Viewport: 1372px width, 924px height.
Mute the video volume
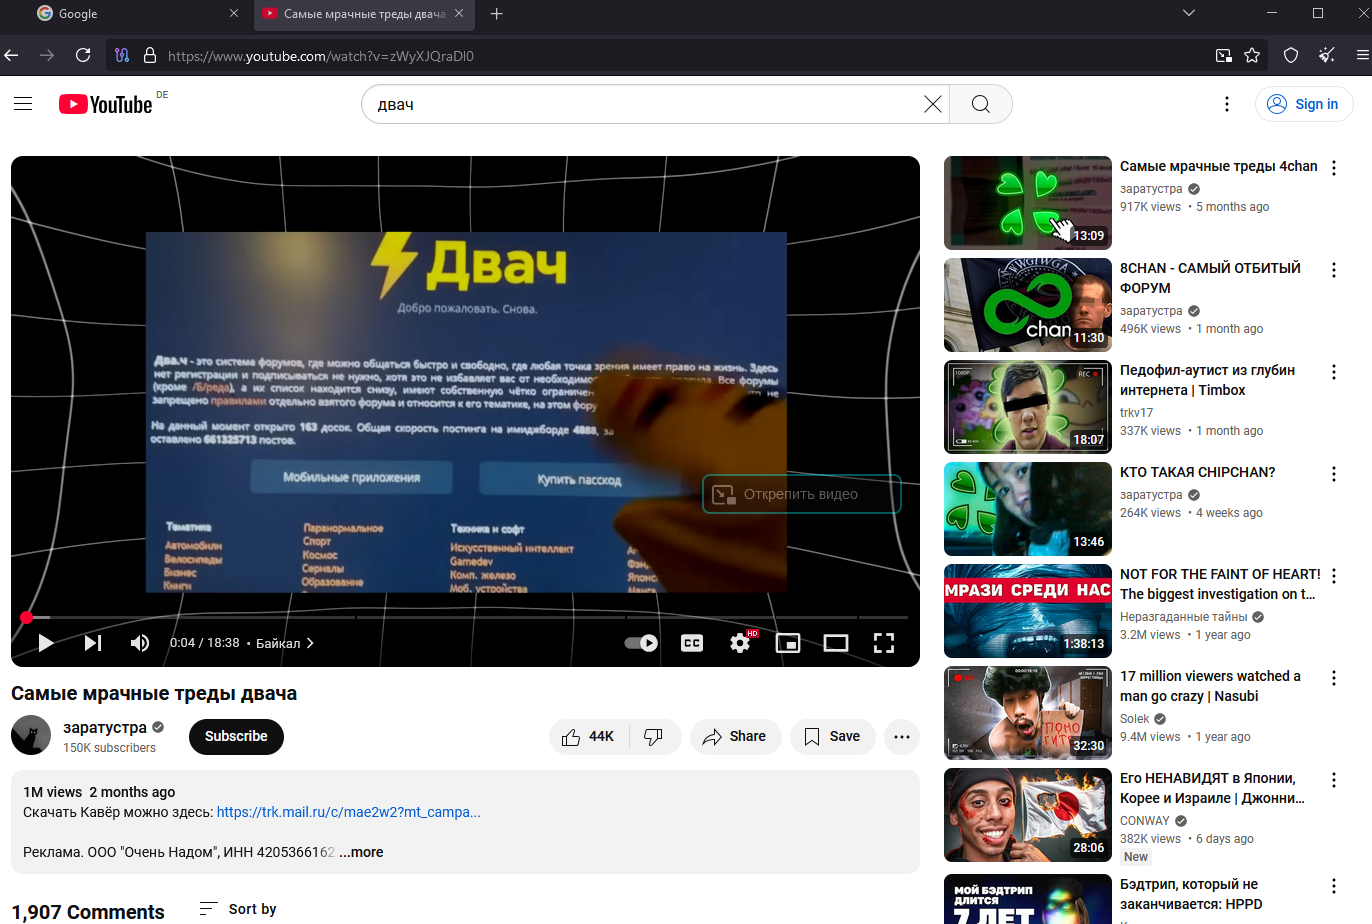coord(140,643)
